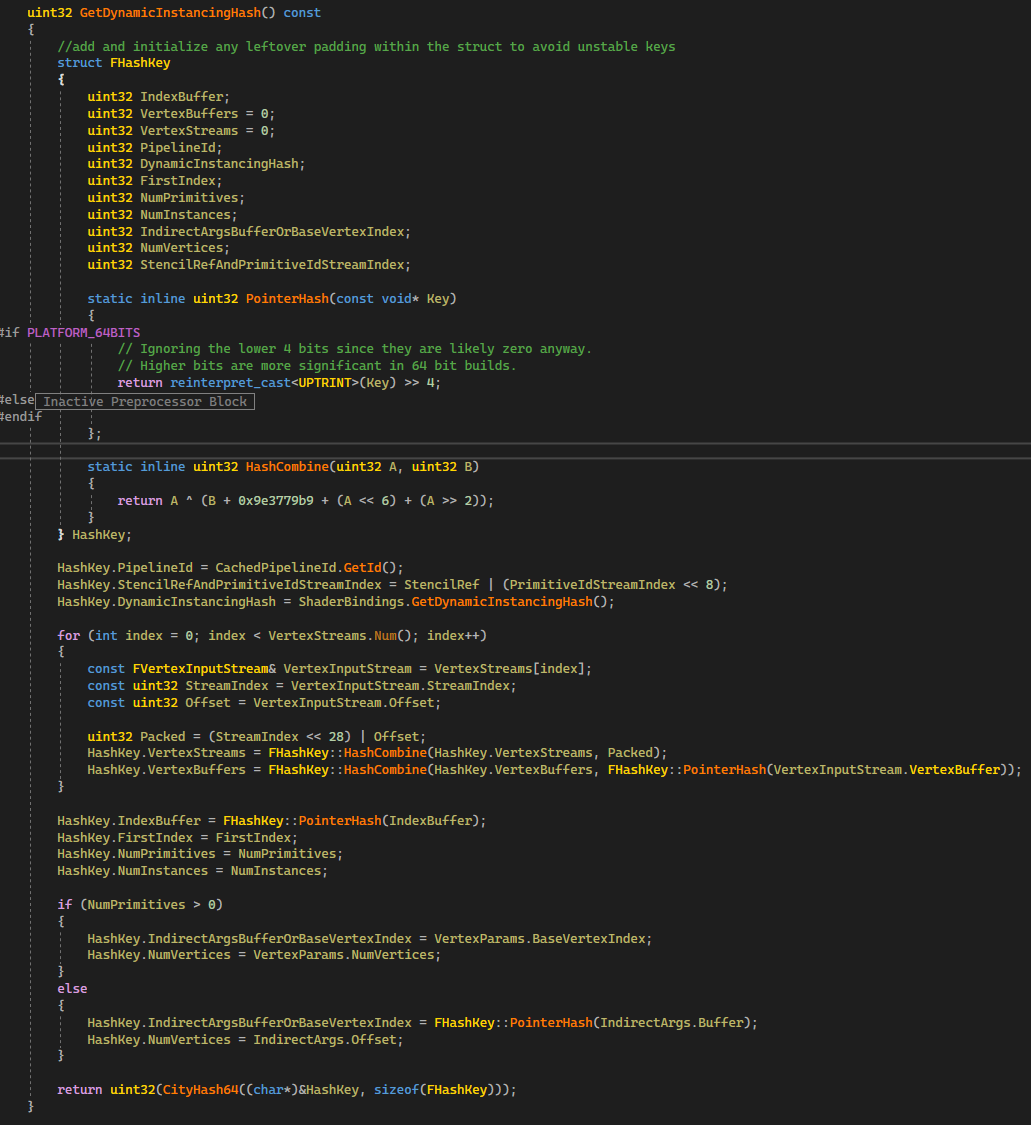Viewport: 1031px width, 1125px height.
Task: Click the comment about leftover padding
Action: click(366, 47)
